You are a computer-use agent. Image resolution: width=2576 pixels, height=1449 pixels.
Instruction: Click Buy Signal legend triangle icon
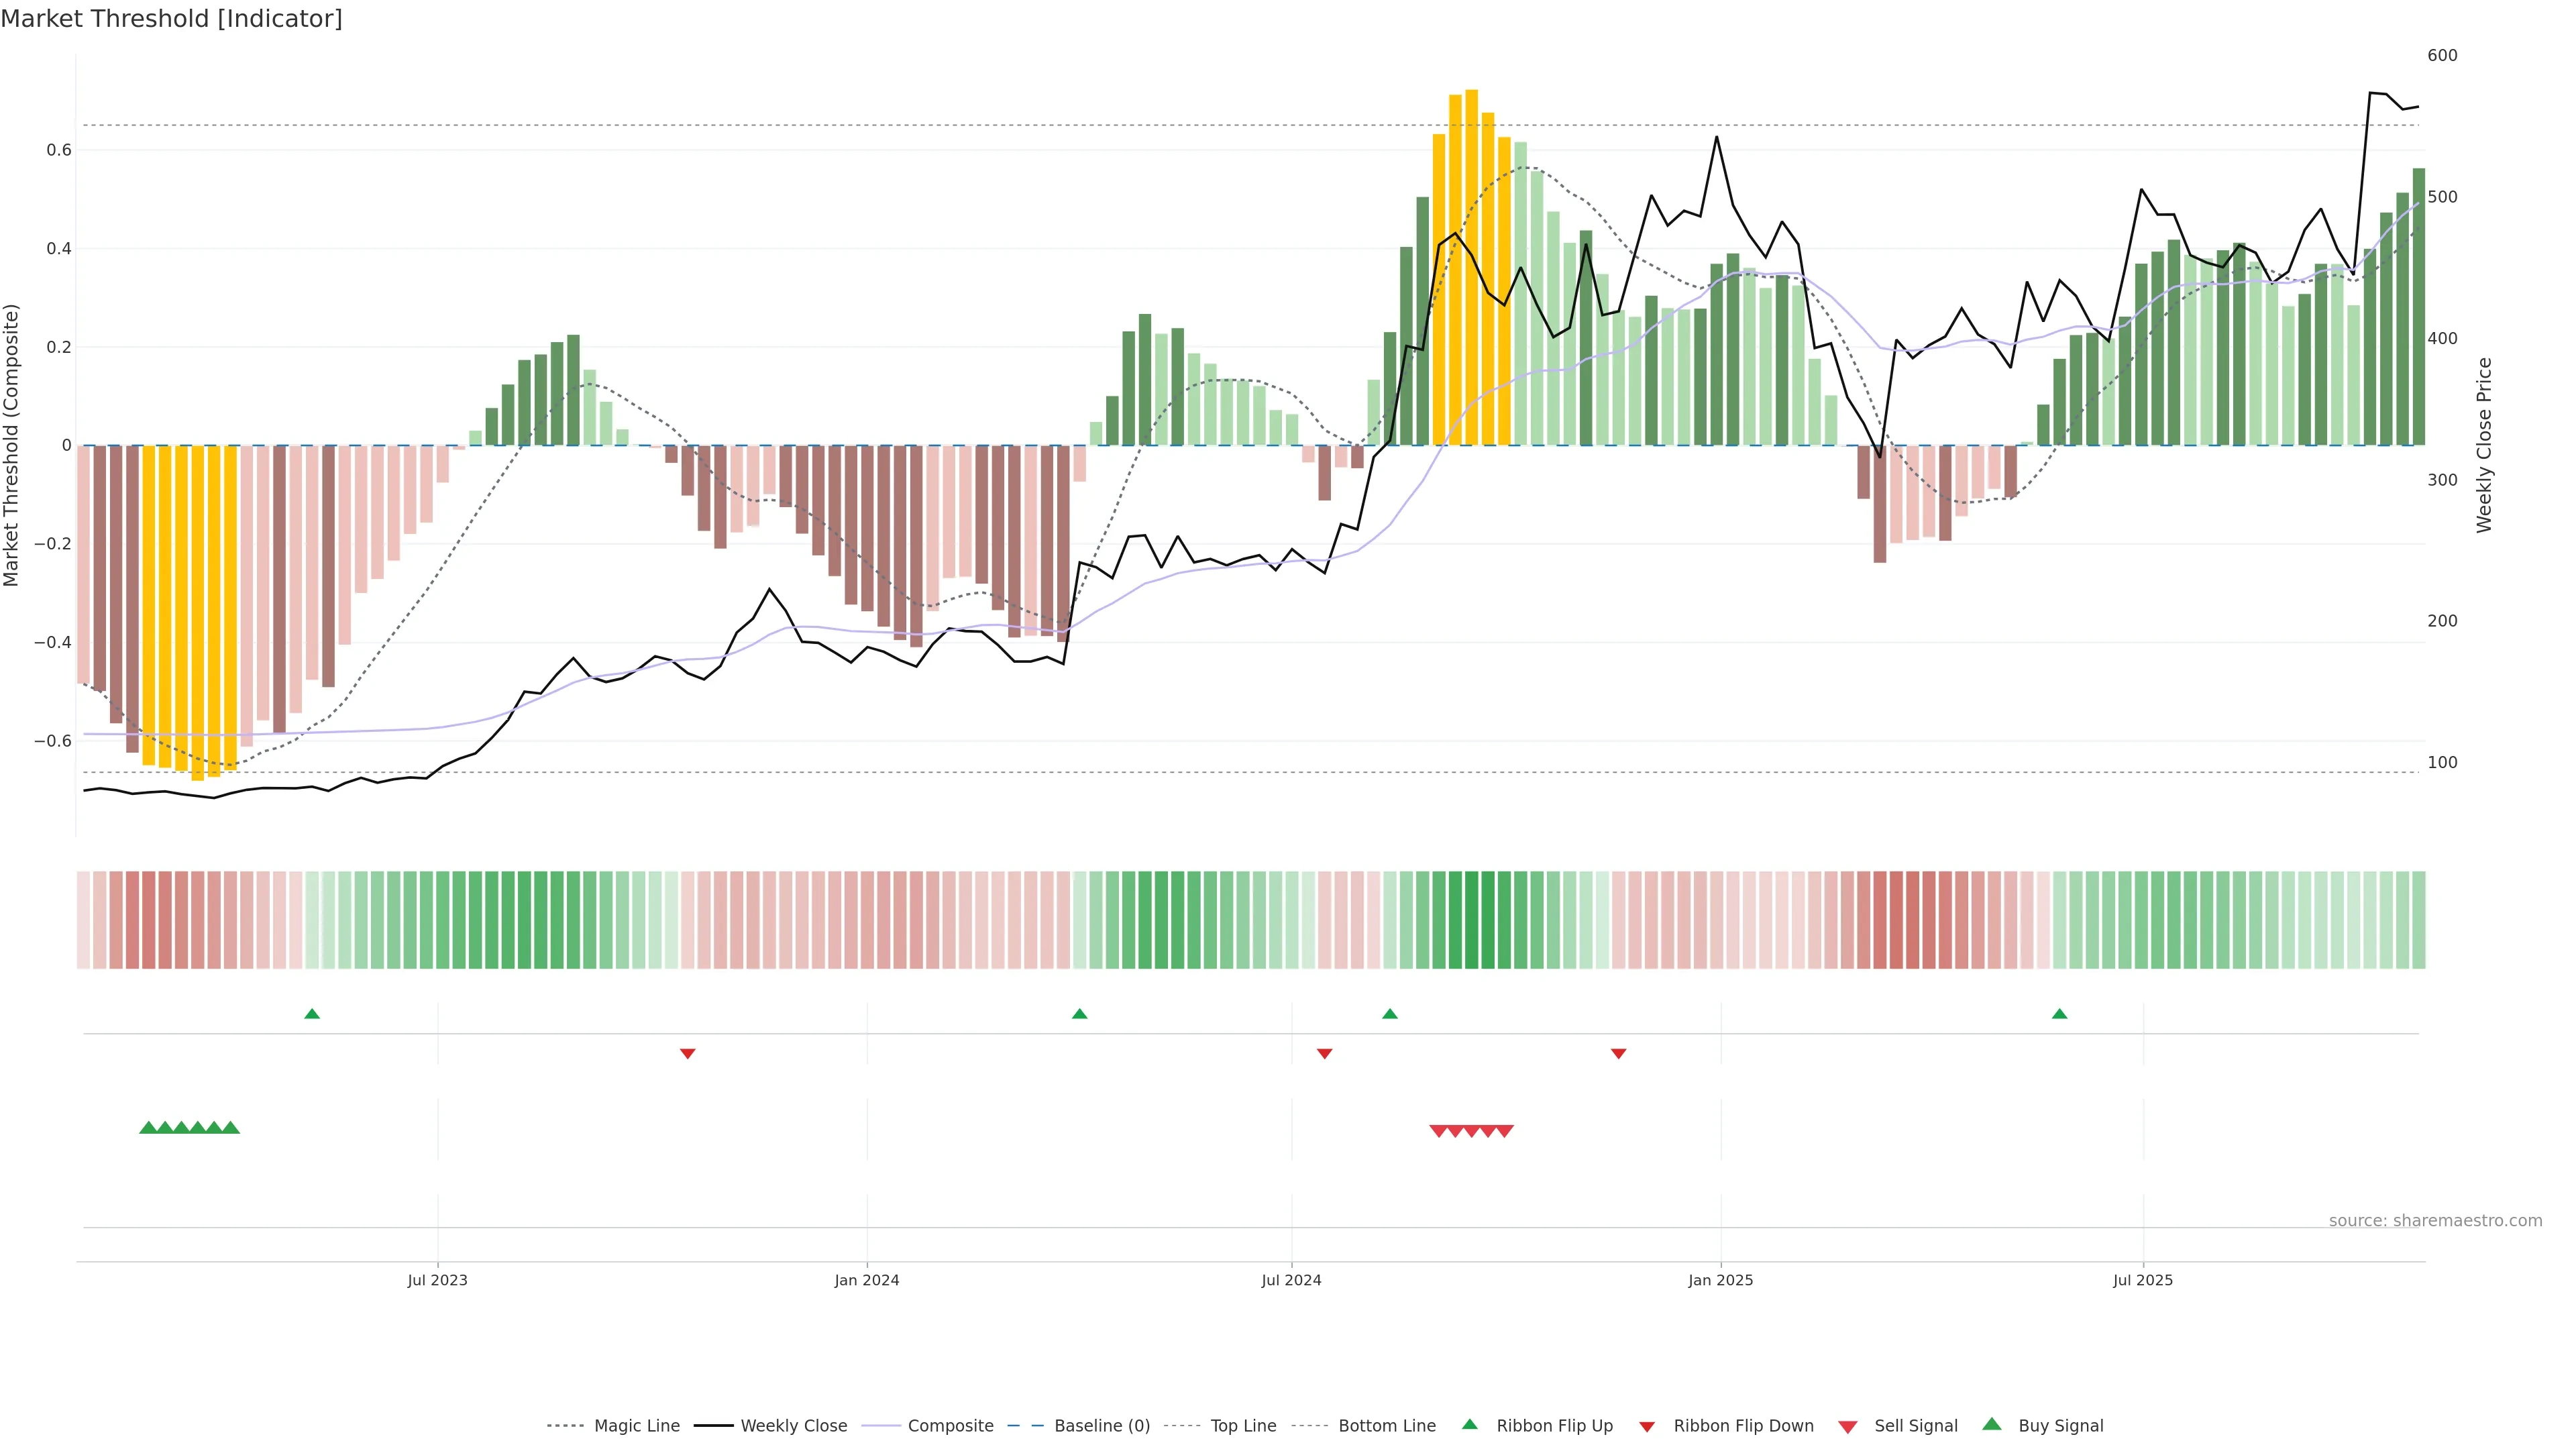coord(1992,1425)
